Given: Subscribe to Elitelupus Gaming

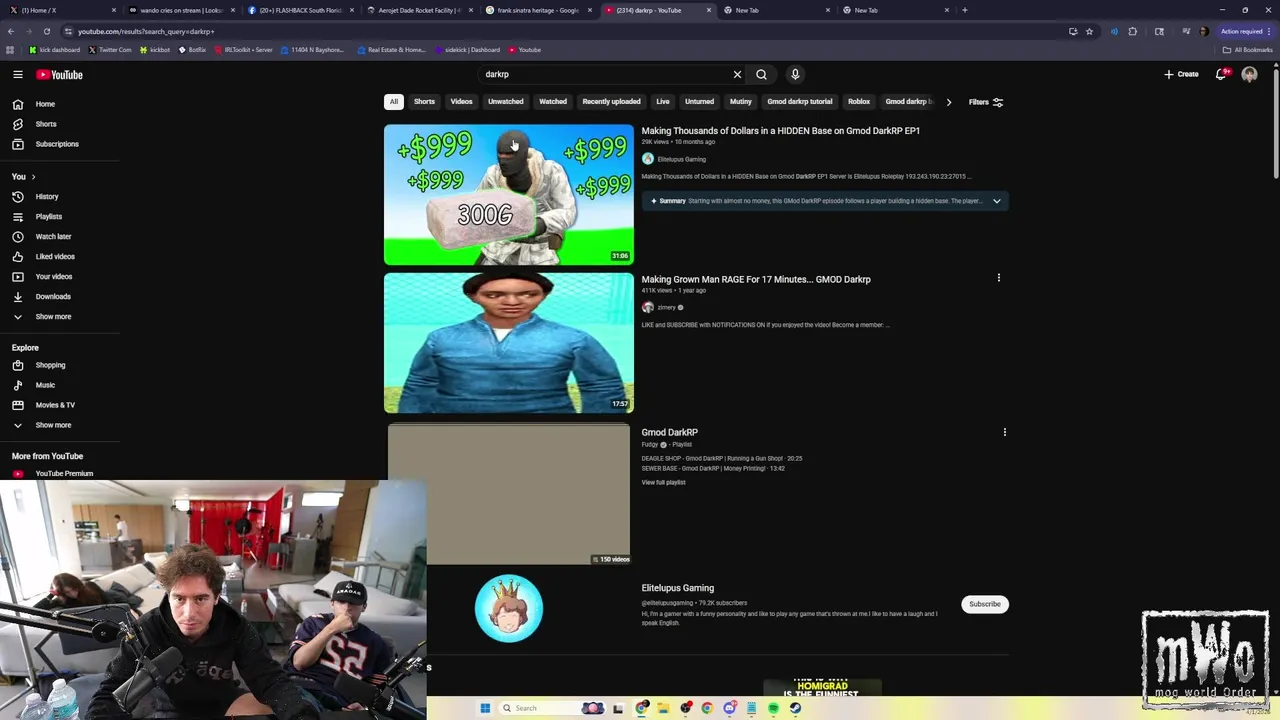Looking at the screenshot, I should pyautogui.click(x=984, y=604).
